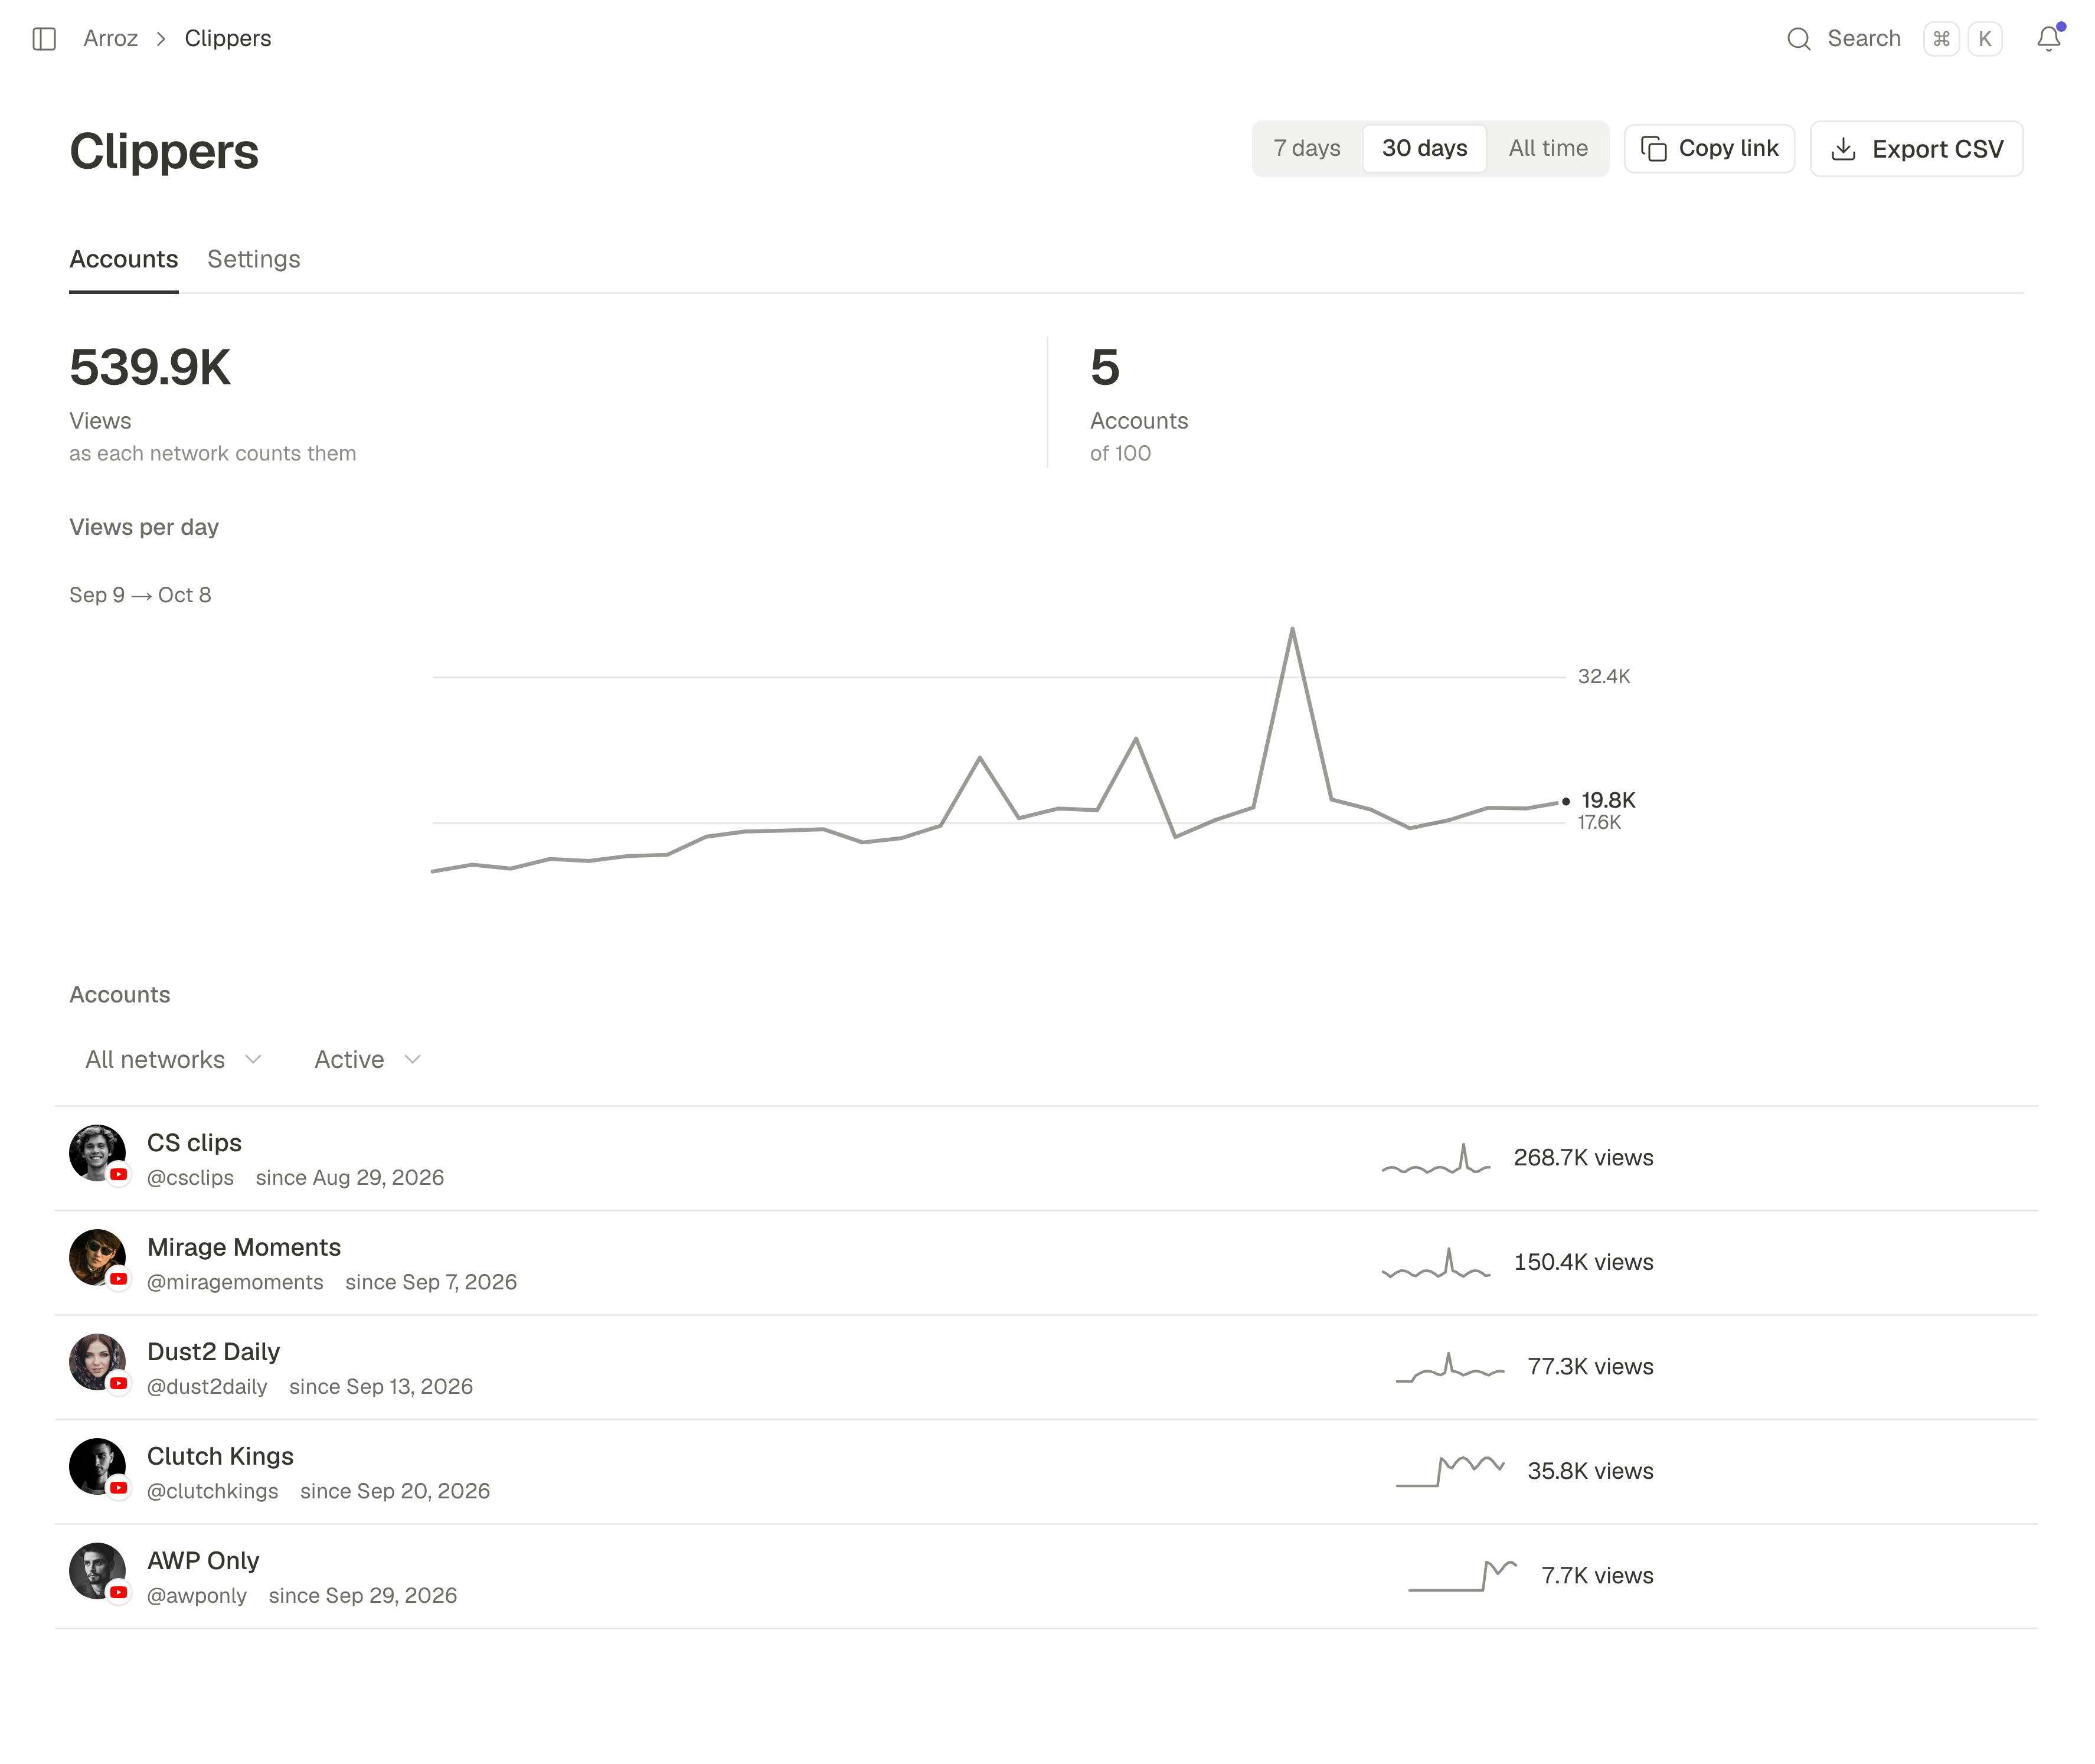This screenshot has width=2095, height=1764.
Task: Switch to the Settings tab
Action: [x=253, y=259]
